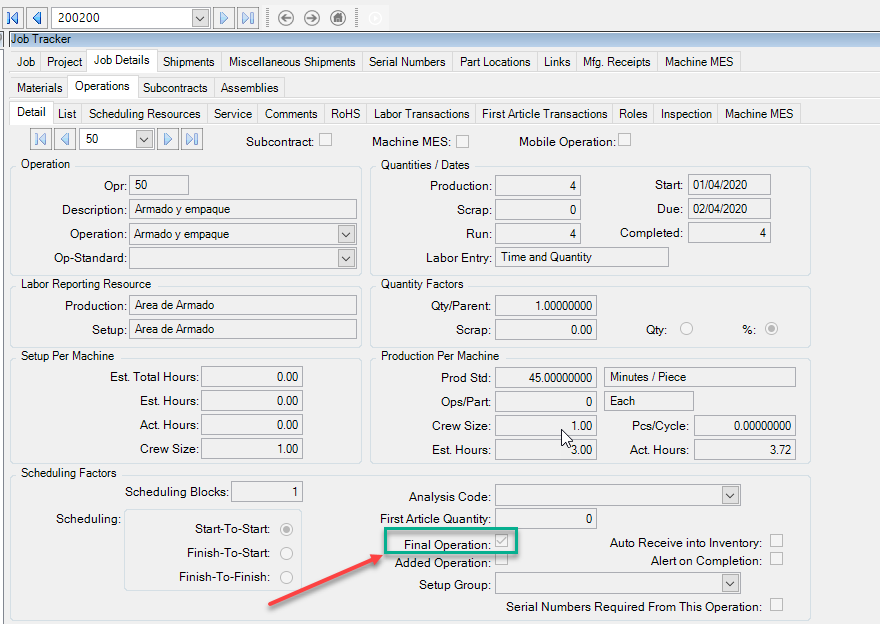Go to next operation after 50
Image resolution: width=880 pixels, height=624 pixels.
(x=169, y=139)
